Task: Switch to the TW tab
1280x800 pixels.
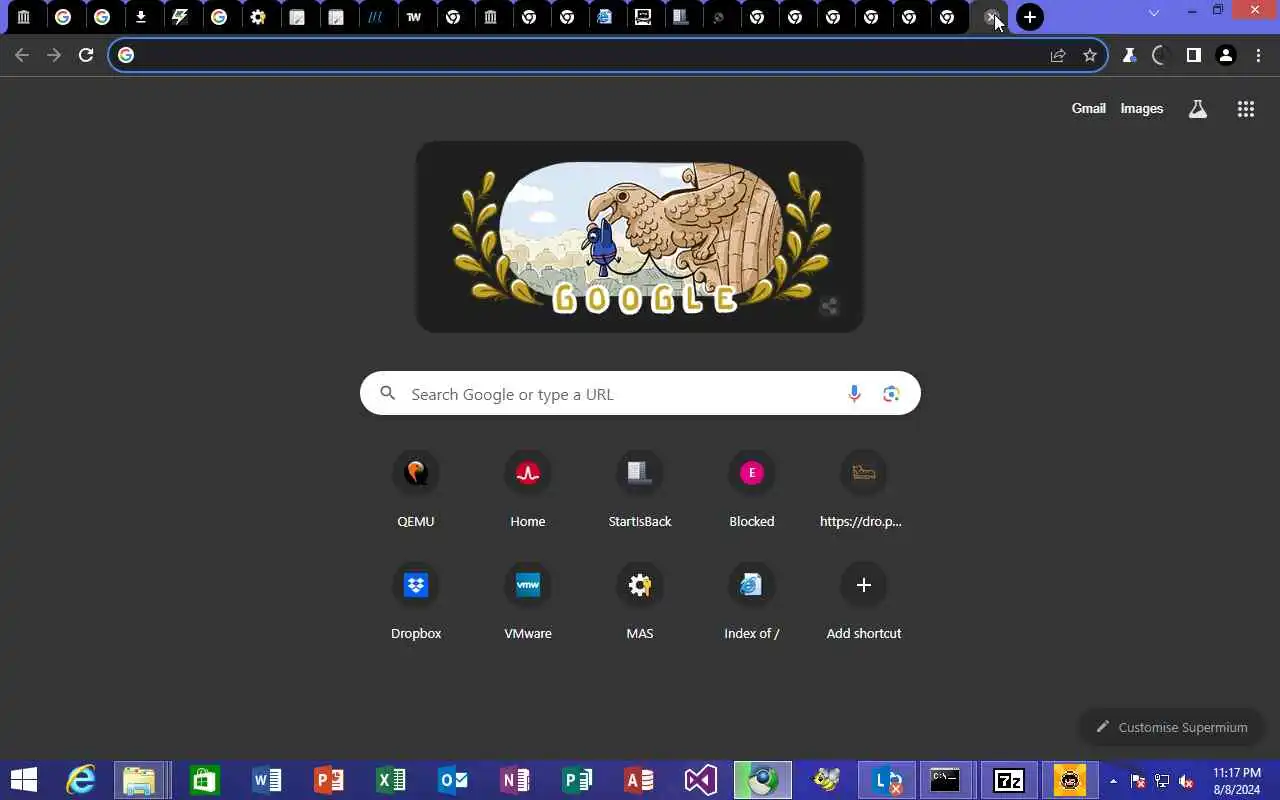Action: [x=414, y=17]
